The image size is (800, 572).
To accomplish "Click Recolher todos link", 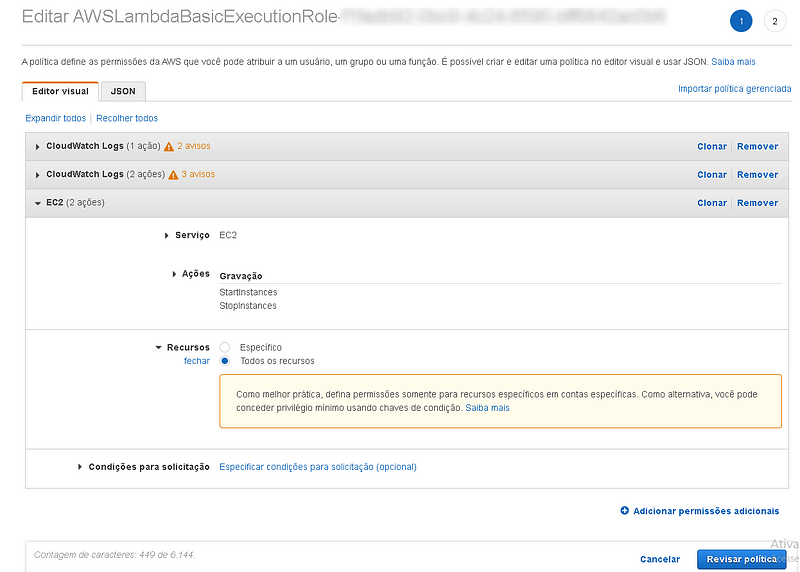I will [x=127, y=118].
